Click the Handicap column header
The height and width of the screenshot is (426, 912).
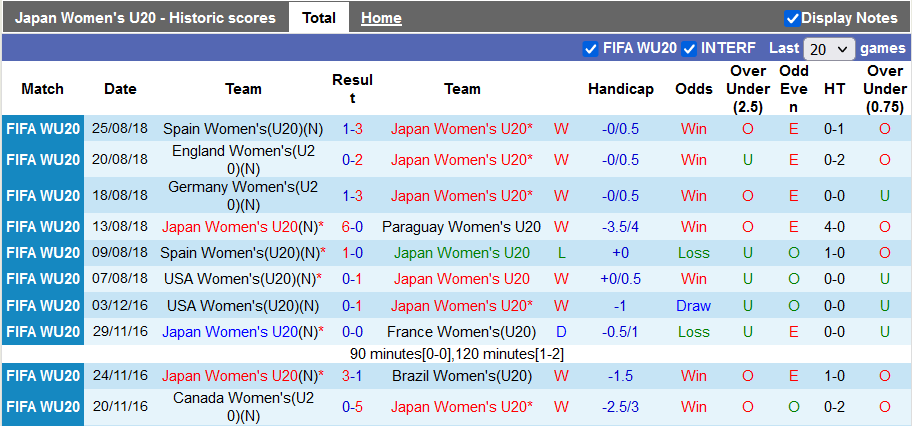620,89
